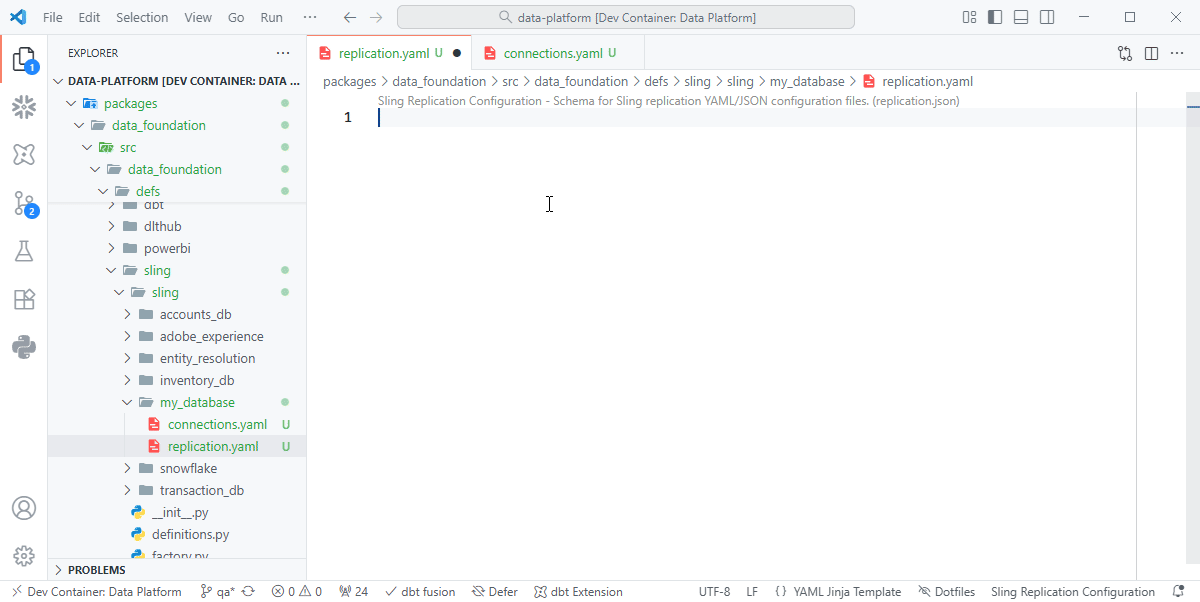Open the Python extension sidebar icon
Screen dimensions: 1200x602
(x=26, y=347)
